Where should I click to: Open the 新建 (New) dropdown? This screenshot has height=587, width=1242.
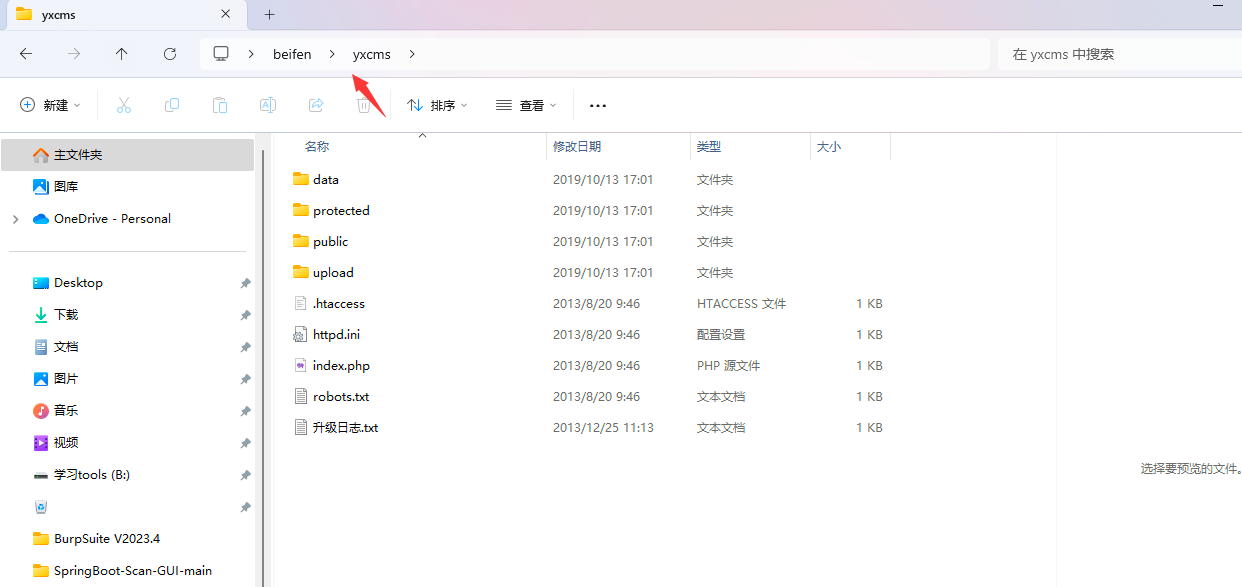point(48,105)
